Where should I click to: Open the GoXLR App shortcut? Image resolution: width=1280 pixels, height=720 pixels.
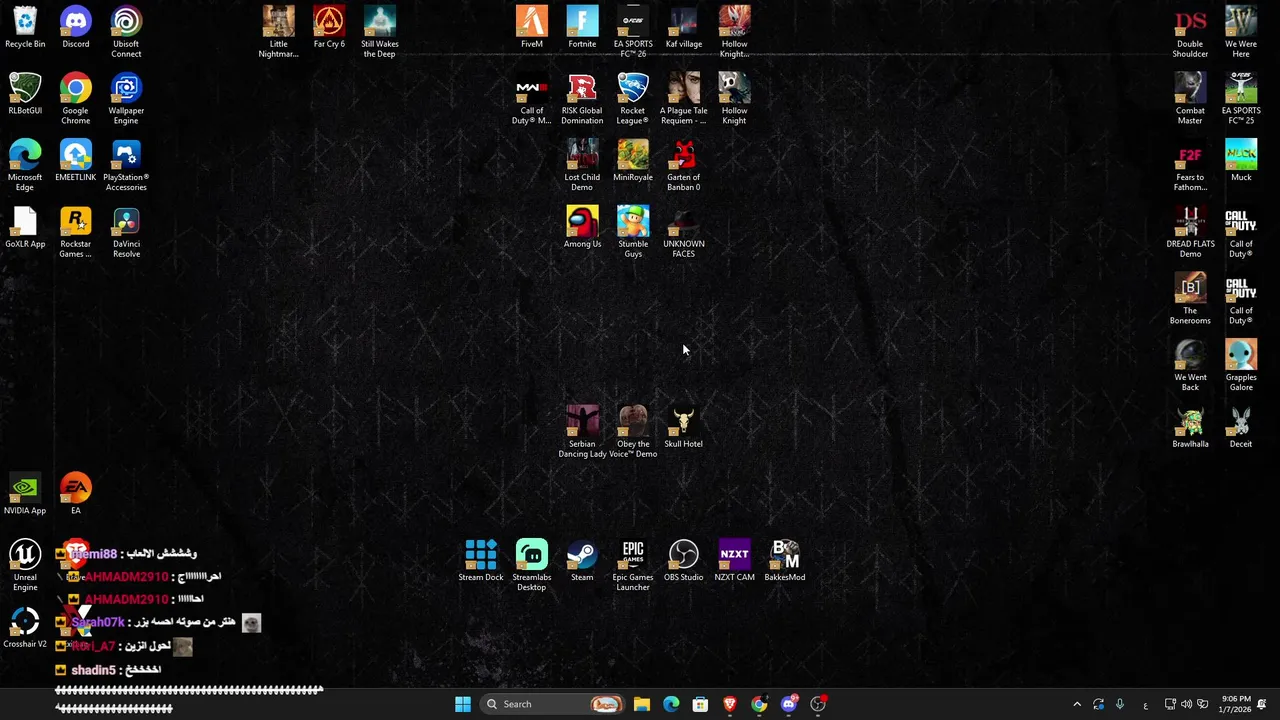tap(25, 228)
